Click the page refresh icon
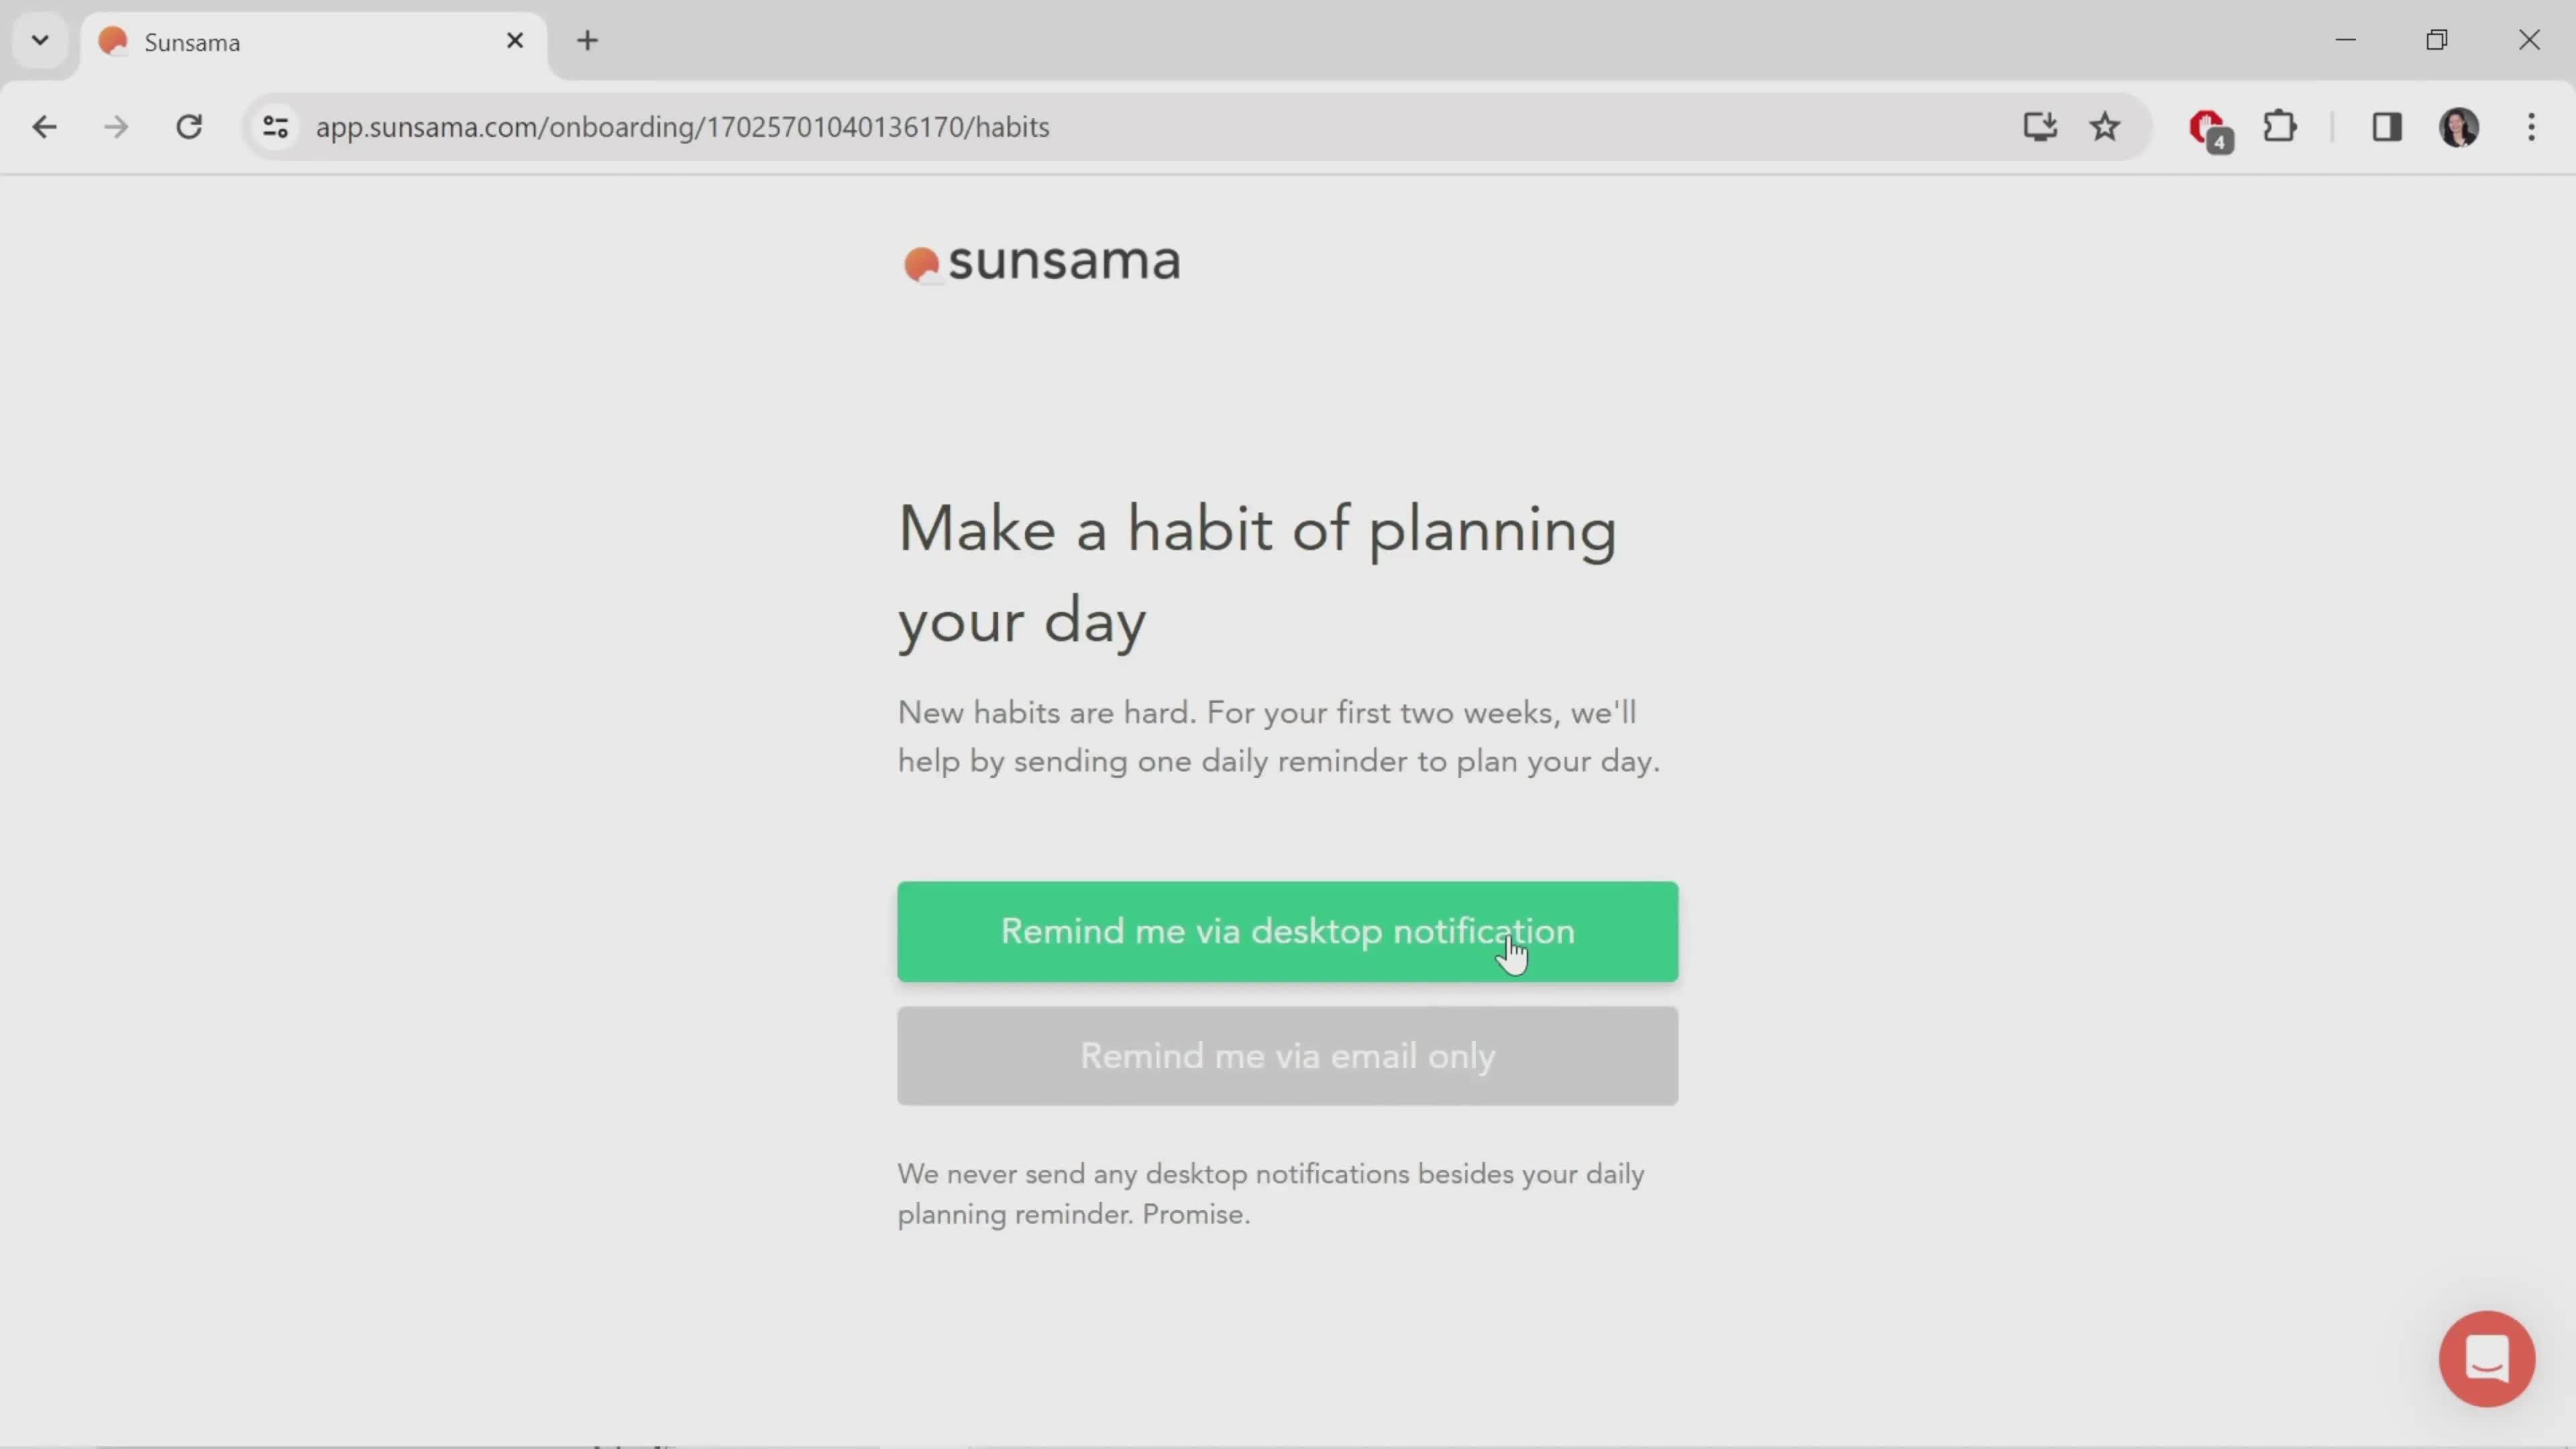The height and width of the screenshot is (1449, 2576). point(189,125)
